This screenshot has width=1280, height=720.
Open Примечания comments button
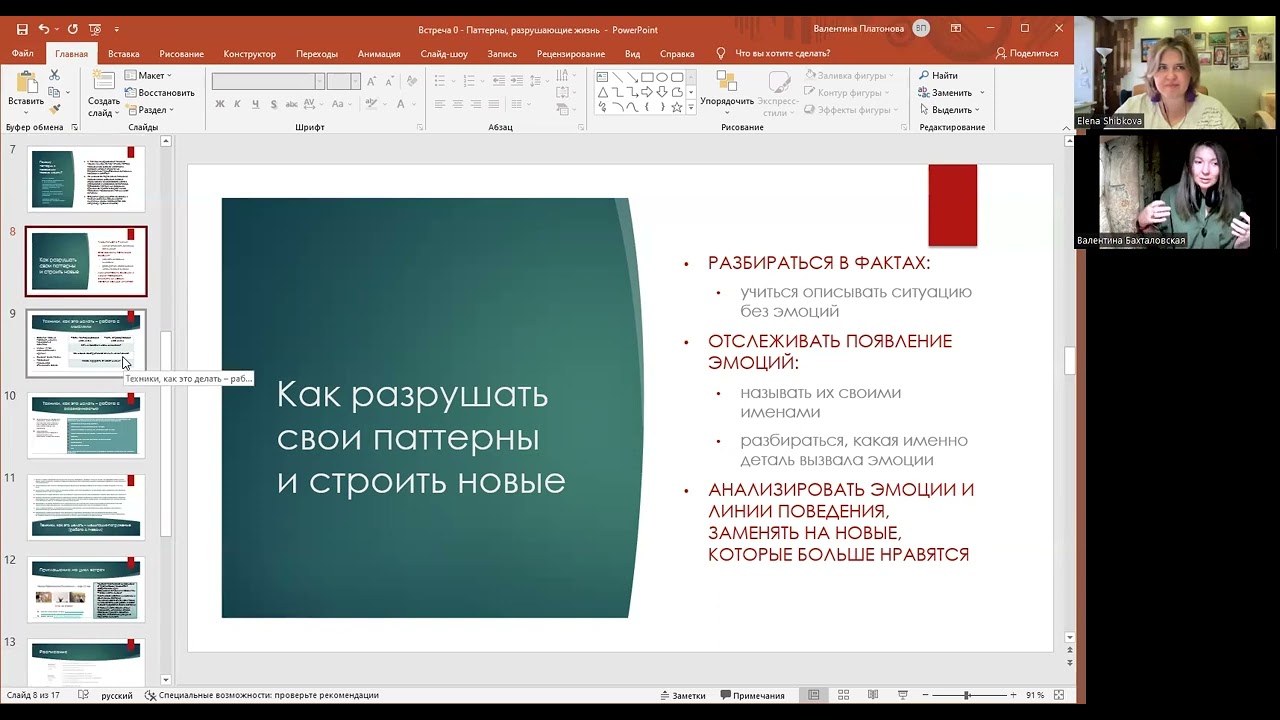coord(752,695)
